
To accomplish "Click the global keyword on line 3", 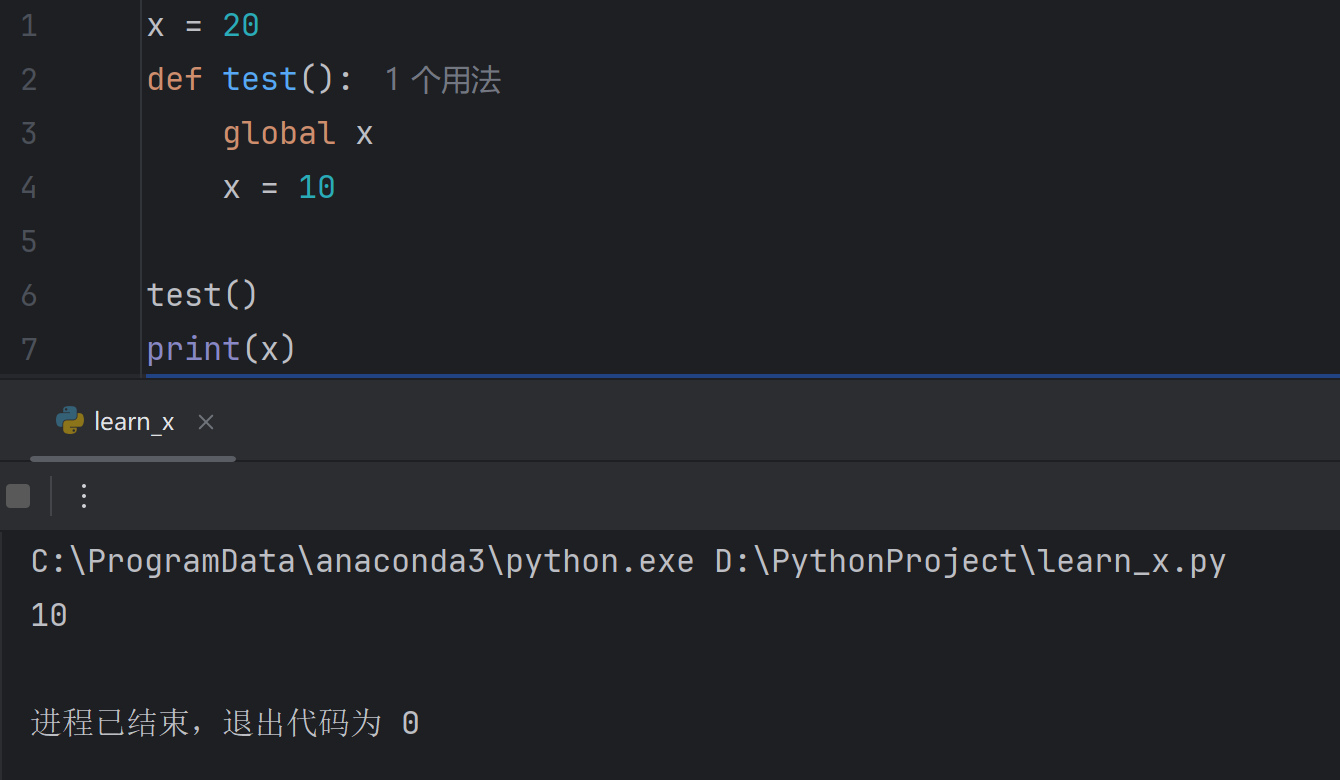I will click(279, 133).
